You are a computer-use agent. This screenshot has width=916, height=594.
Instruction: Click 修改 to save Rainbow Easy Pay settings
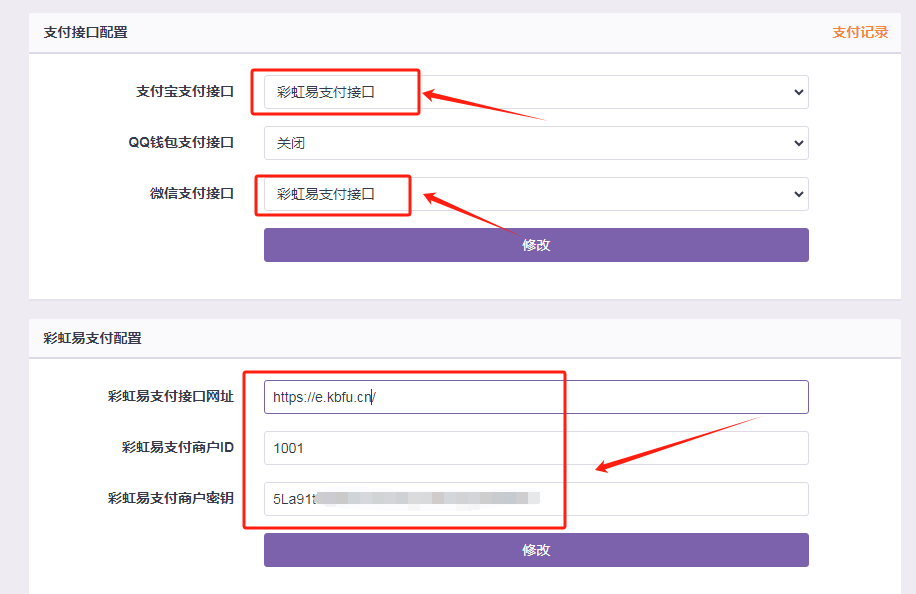536,549
